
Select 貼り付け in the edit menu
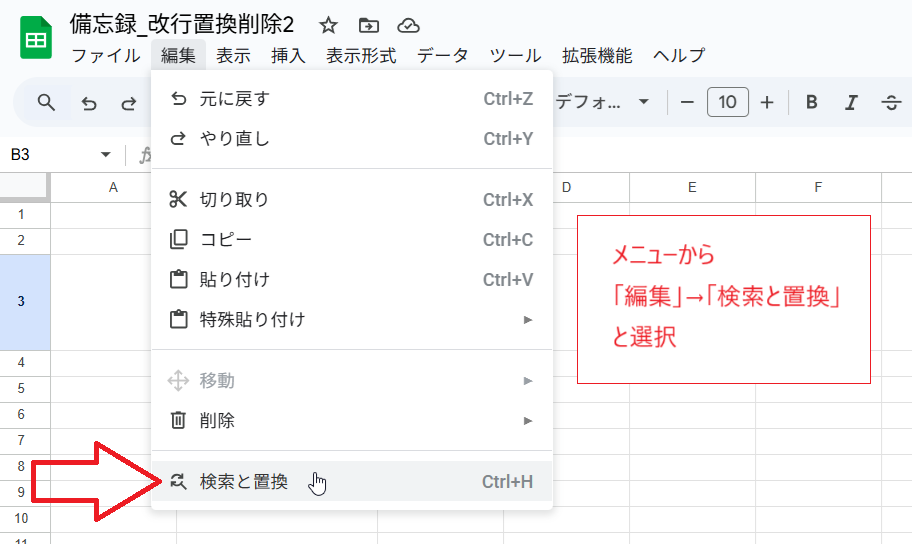coord(352,279)
